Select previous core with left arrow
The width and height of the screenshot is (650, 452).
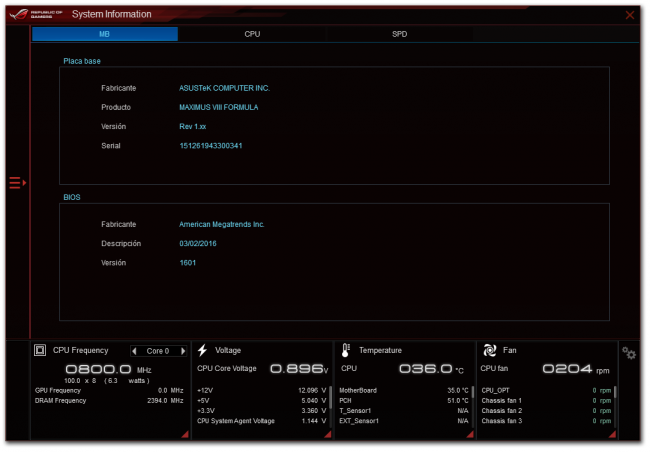pyautogui.click(x=135, y=351)
